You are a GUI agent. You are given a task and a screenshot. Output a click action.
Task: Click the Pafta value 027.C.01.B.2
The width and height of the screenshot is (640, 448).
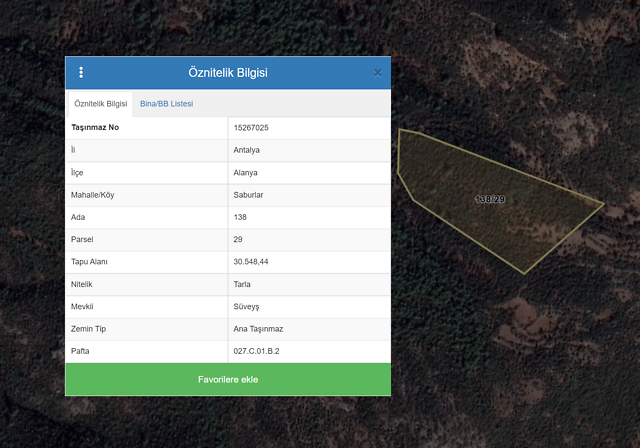[x=255, y=351]
